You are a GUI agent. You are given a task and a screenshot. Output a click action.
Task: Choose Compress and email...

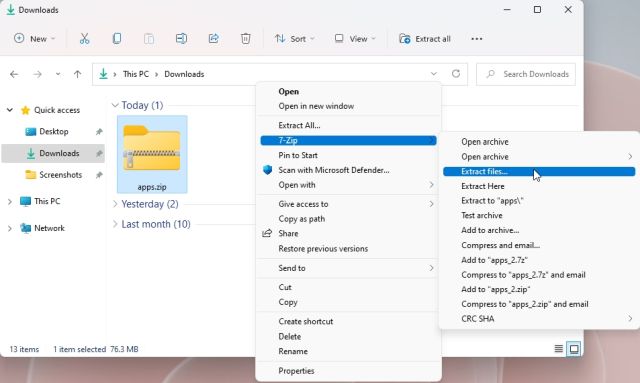coord(501,245)
